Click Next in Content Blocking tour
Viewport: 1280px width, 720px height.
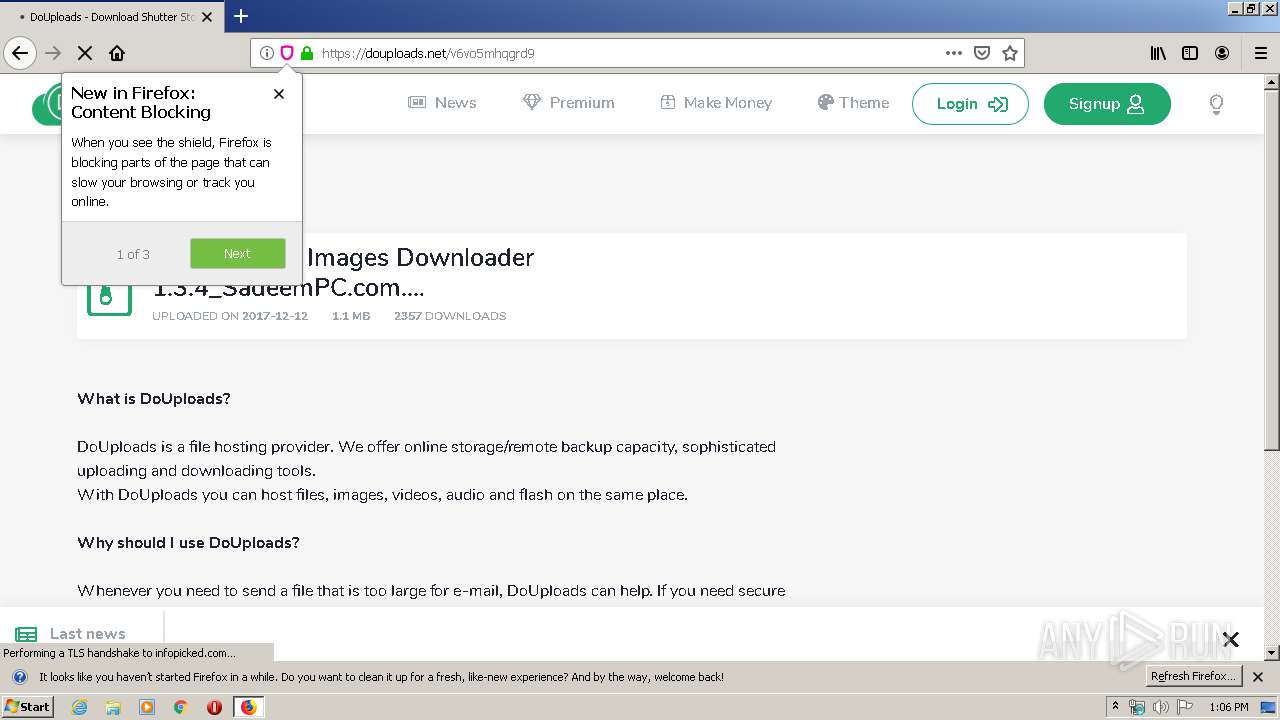tap(238, 253)
